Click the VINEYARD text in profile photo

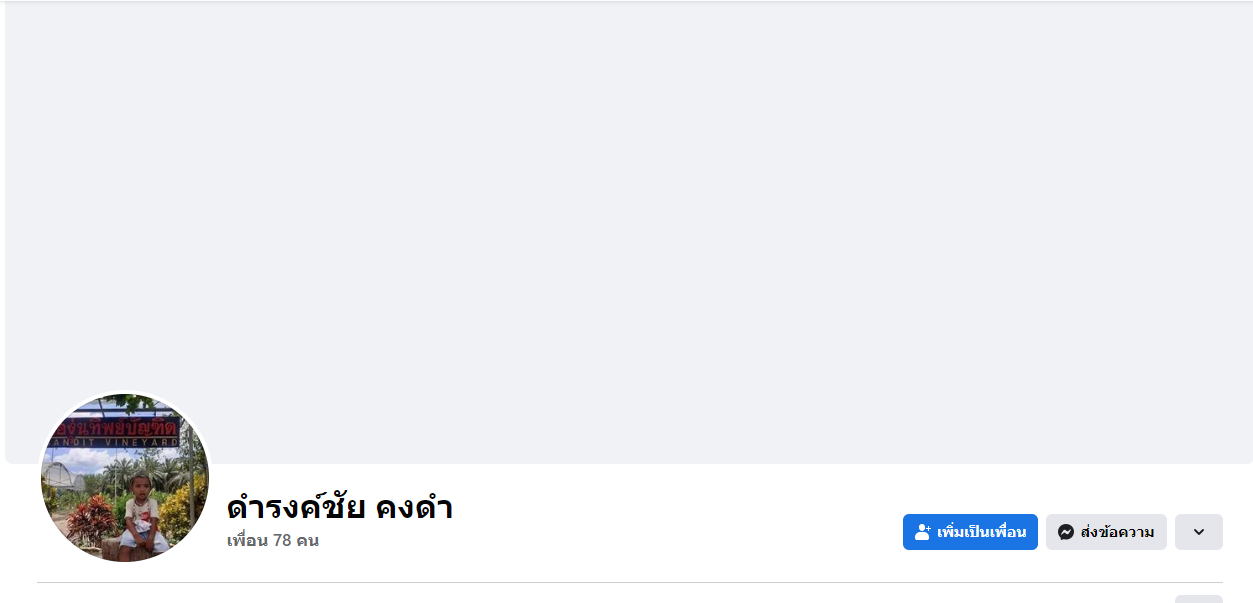pos(140,441)
